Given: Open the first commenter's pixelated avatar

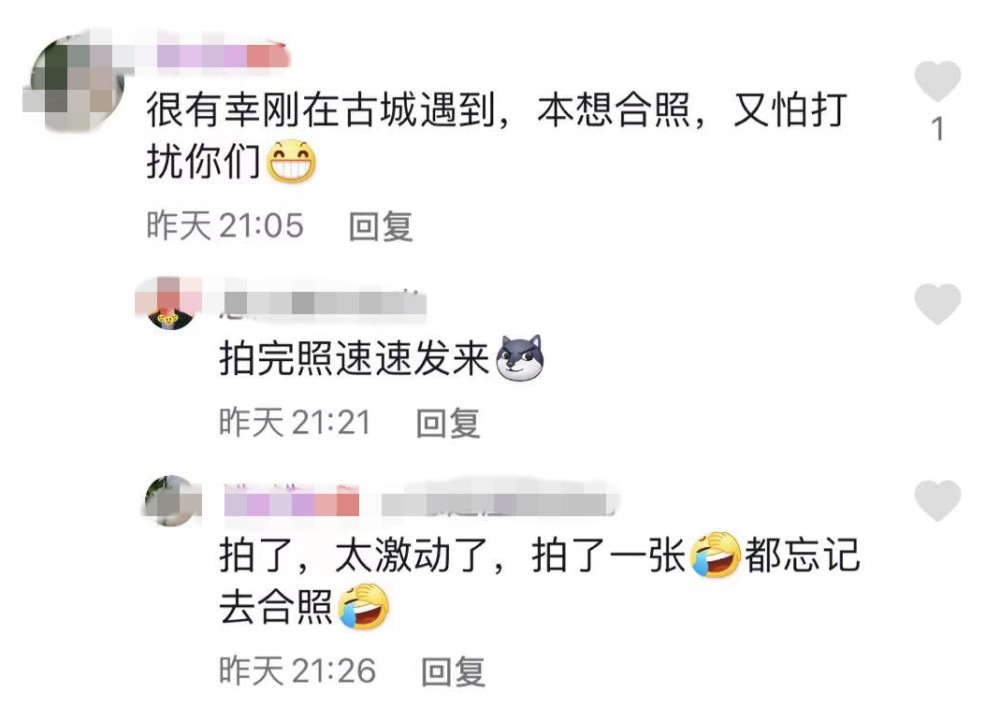Looking at the screenshot, I should [x=75, y=83].
